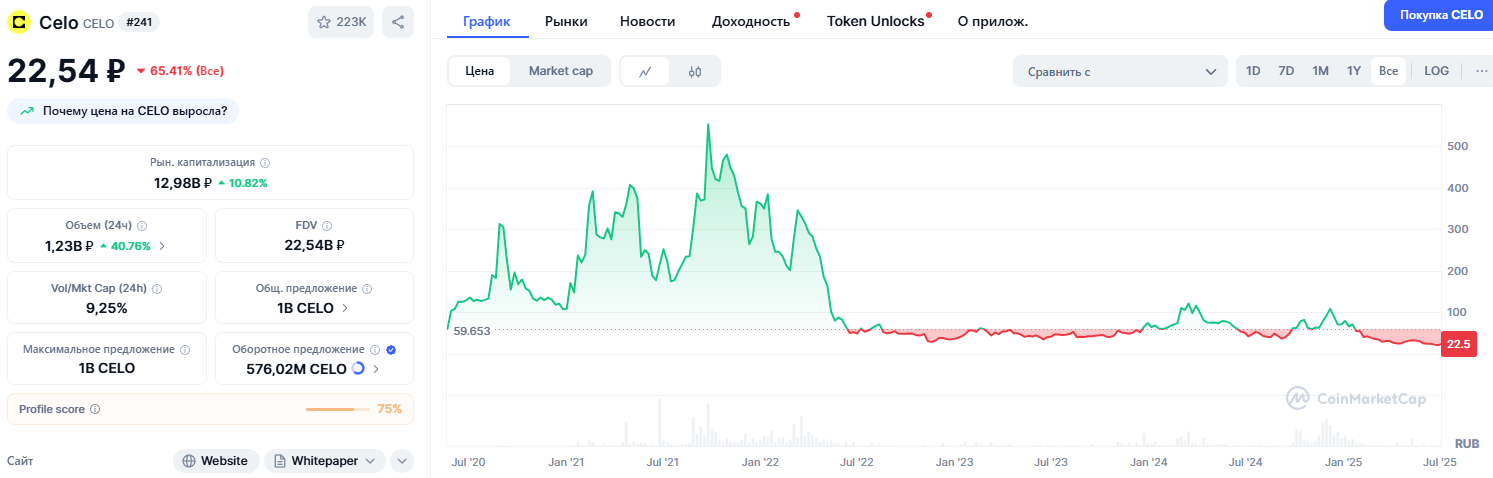Open info icon next to Объем (24ч)
The height and width of the screenshot is (478, 1493).
(142, 226)
